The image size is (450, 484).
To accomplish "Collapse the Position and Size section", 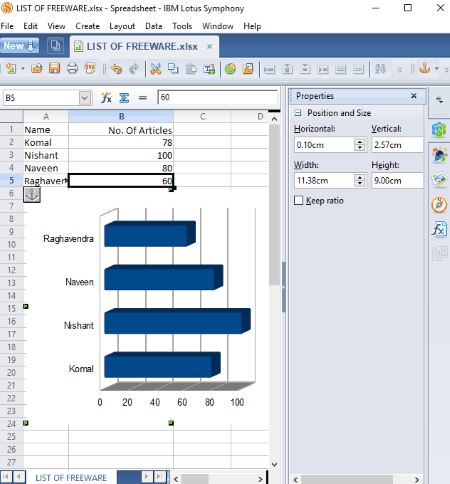I will 298,113.
